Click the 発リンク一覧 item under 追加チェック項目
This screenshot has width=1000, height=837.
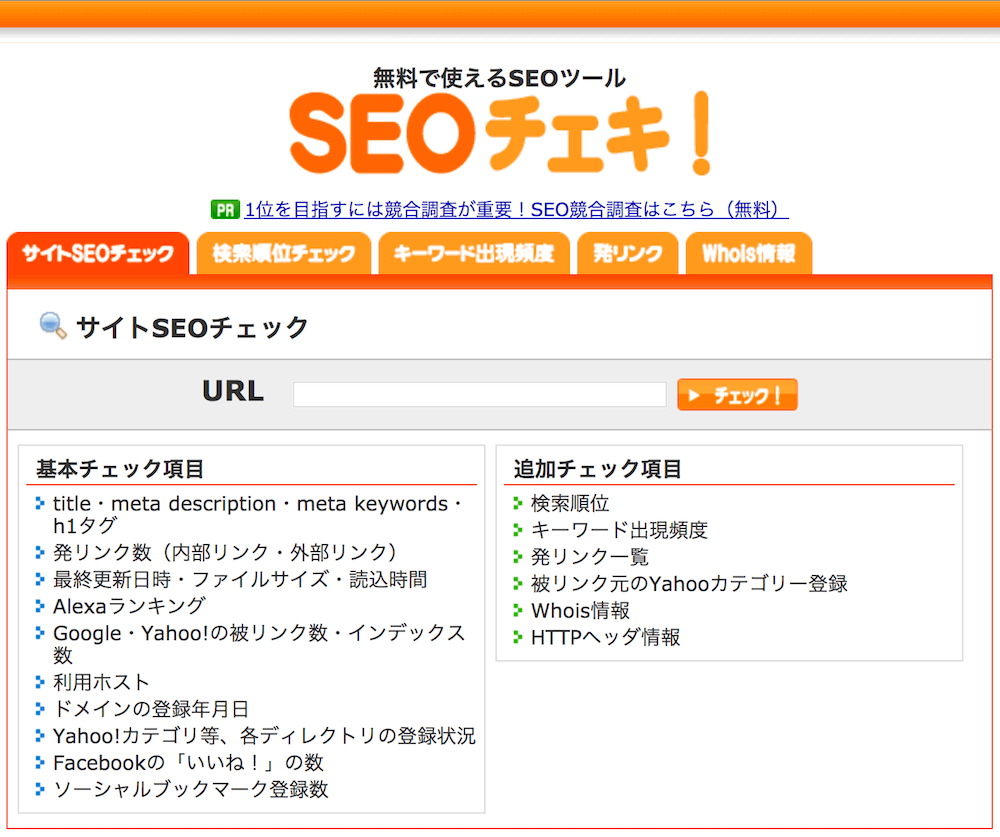click(x=590, y=556)
